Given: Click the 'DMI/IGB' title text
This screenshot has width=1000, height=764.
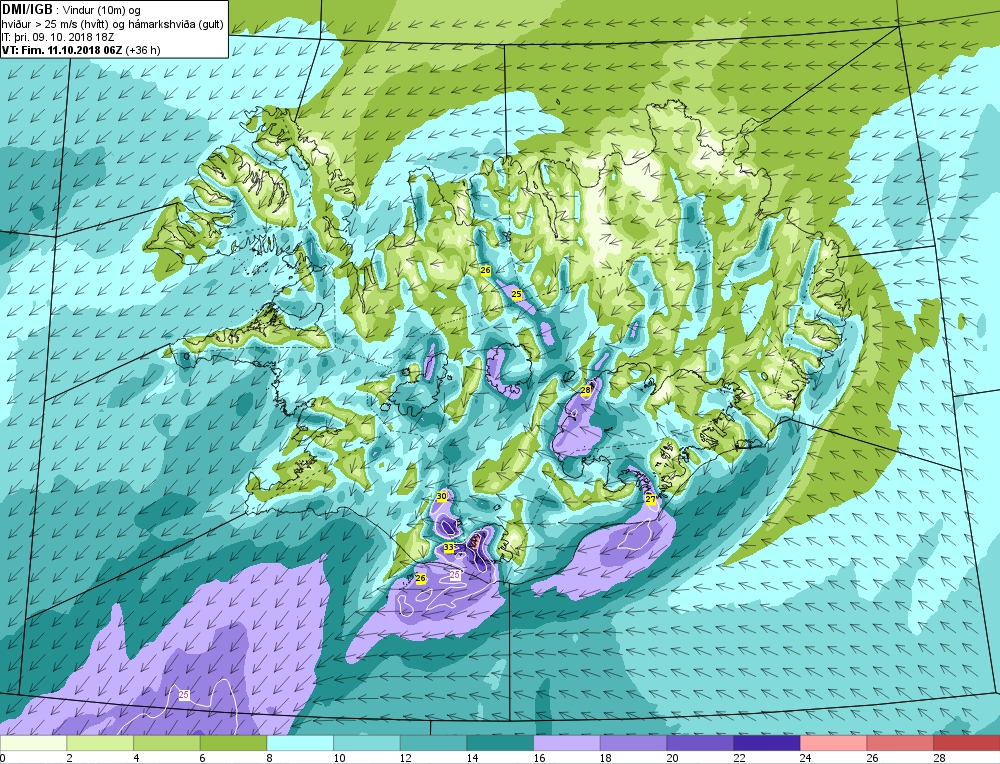Looking at the screenshot, I should (x=27, y=10).
